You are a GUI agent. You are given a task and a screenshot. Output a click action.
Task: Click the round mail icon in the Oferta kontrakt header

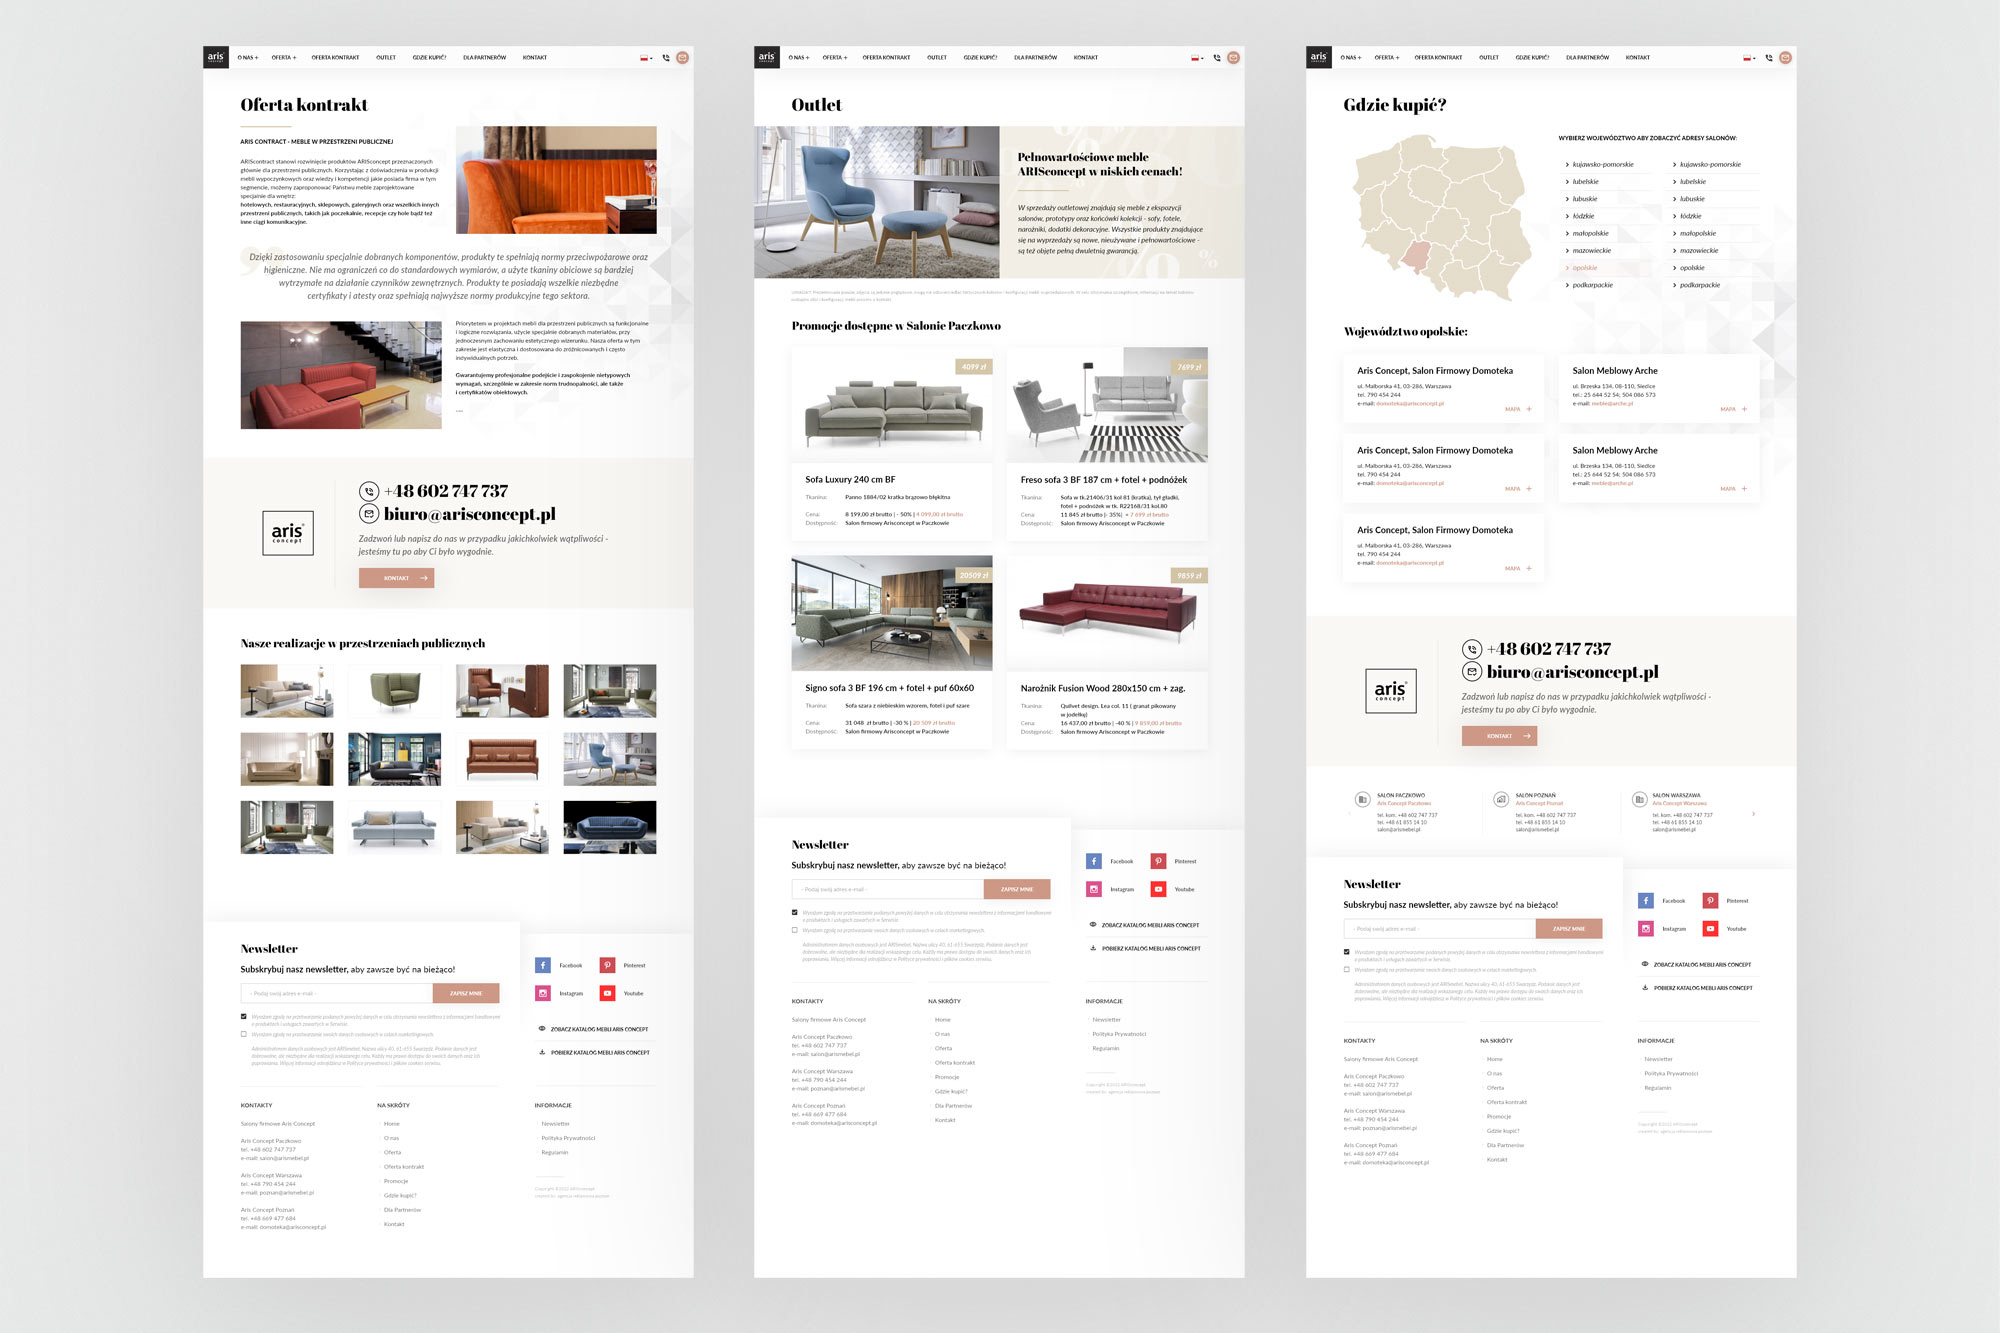682,58
